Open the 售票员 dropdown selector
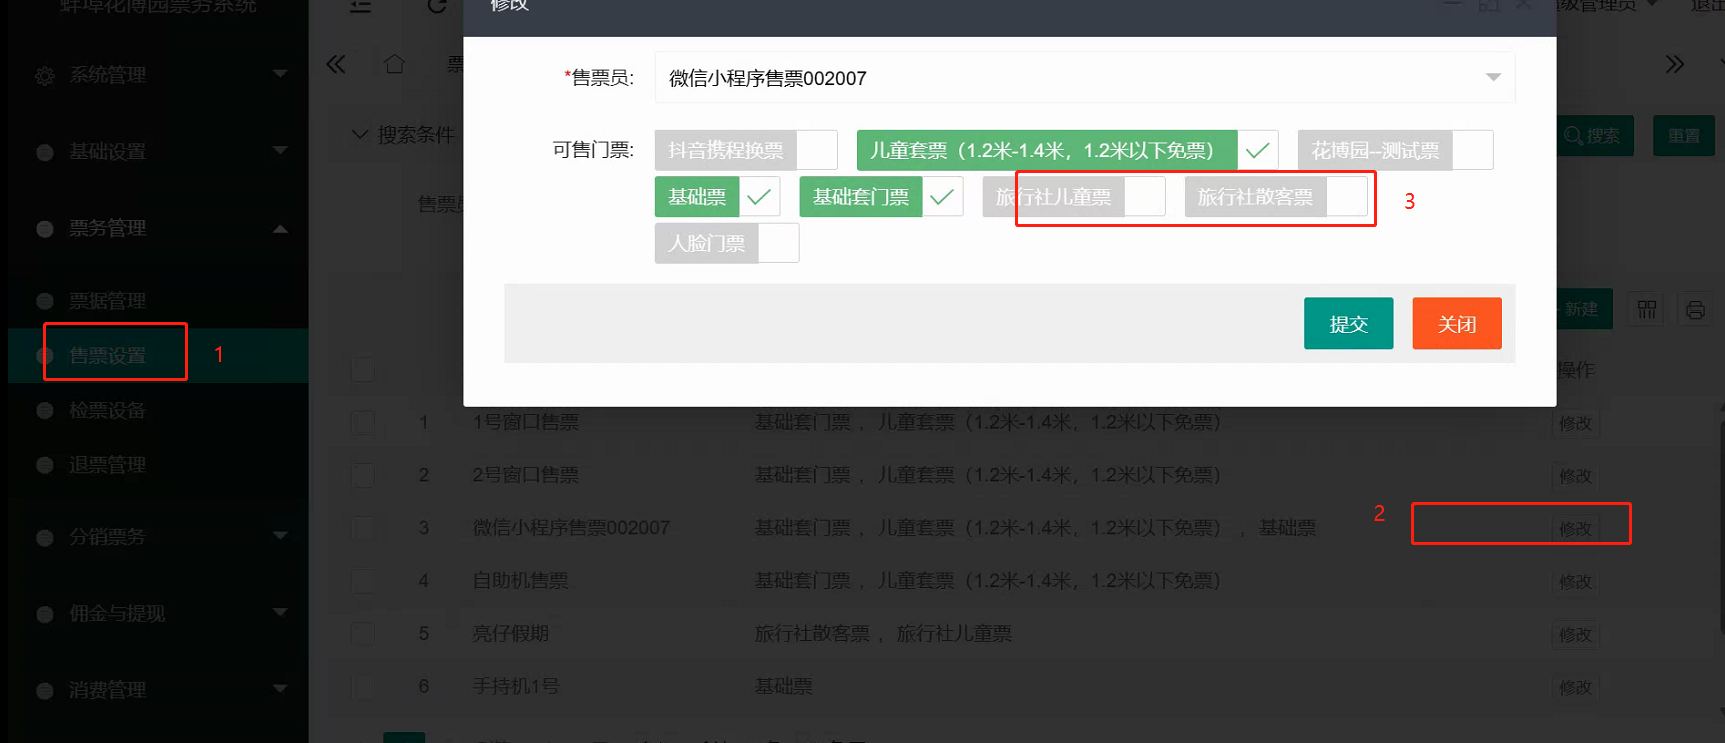Viewport: 1725px width, 743px height. (x=1084, y=78)
